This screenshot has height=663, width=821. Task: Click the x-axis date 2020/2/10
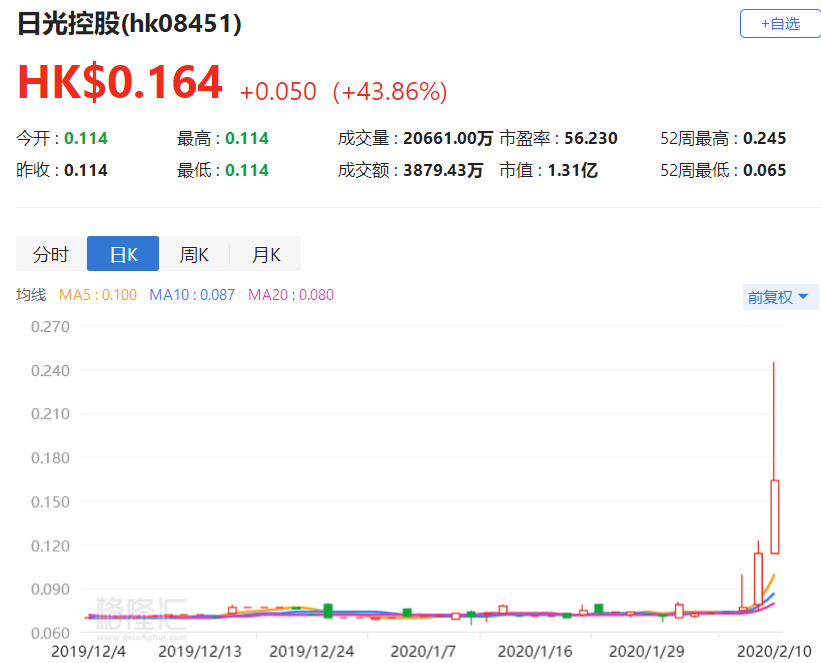[x=774, y=651]
